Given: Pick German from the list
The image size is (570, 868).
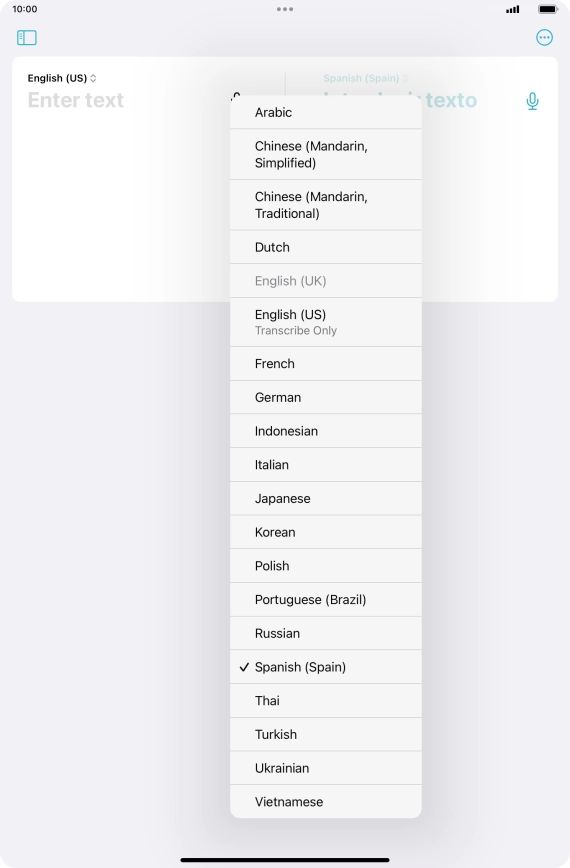Looking at the screenshot, I should point(326,397).
